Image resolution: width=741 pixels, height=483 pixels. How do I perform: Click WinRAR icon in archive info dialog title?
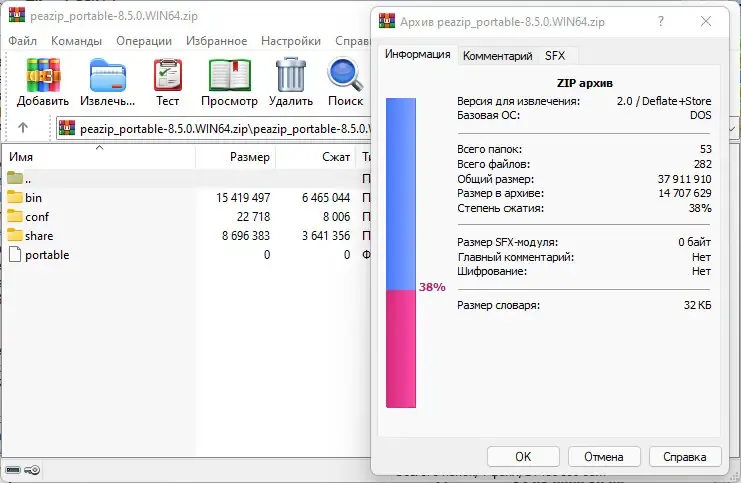coord(387,21)
